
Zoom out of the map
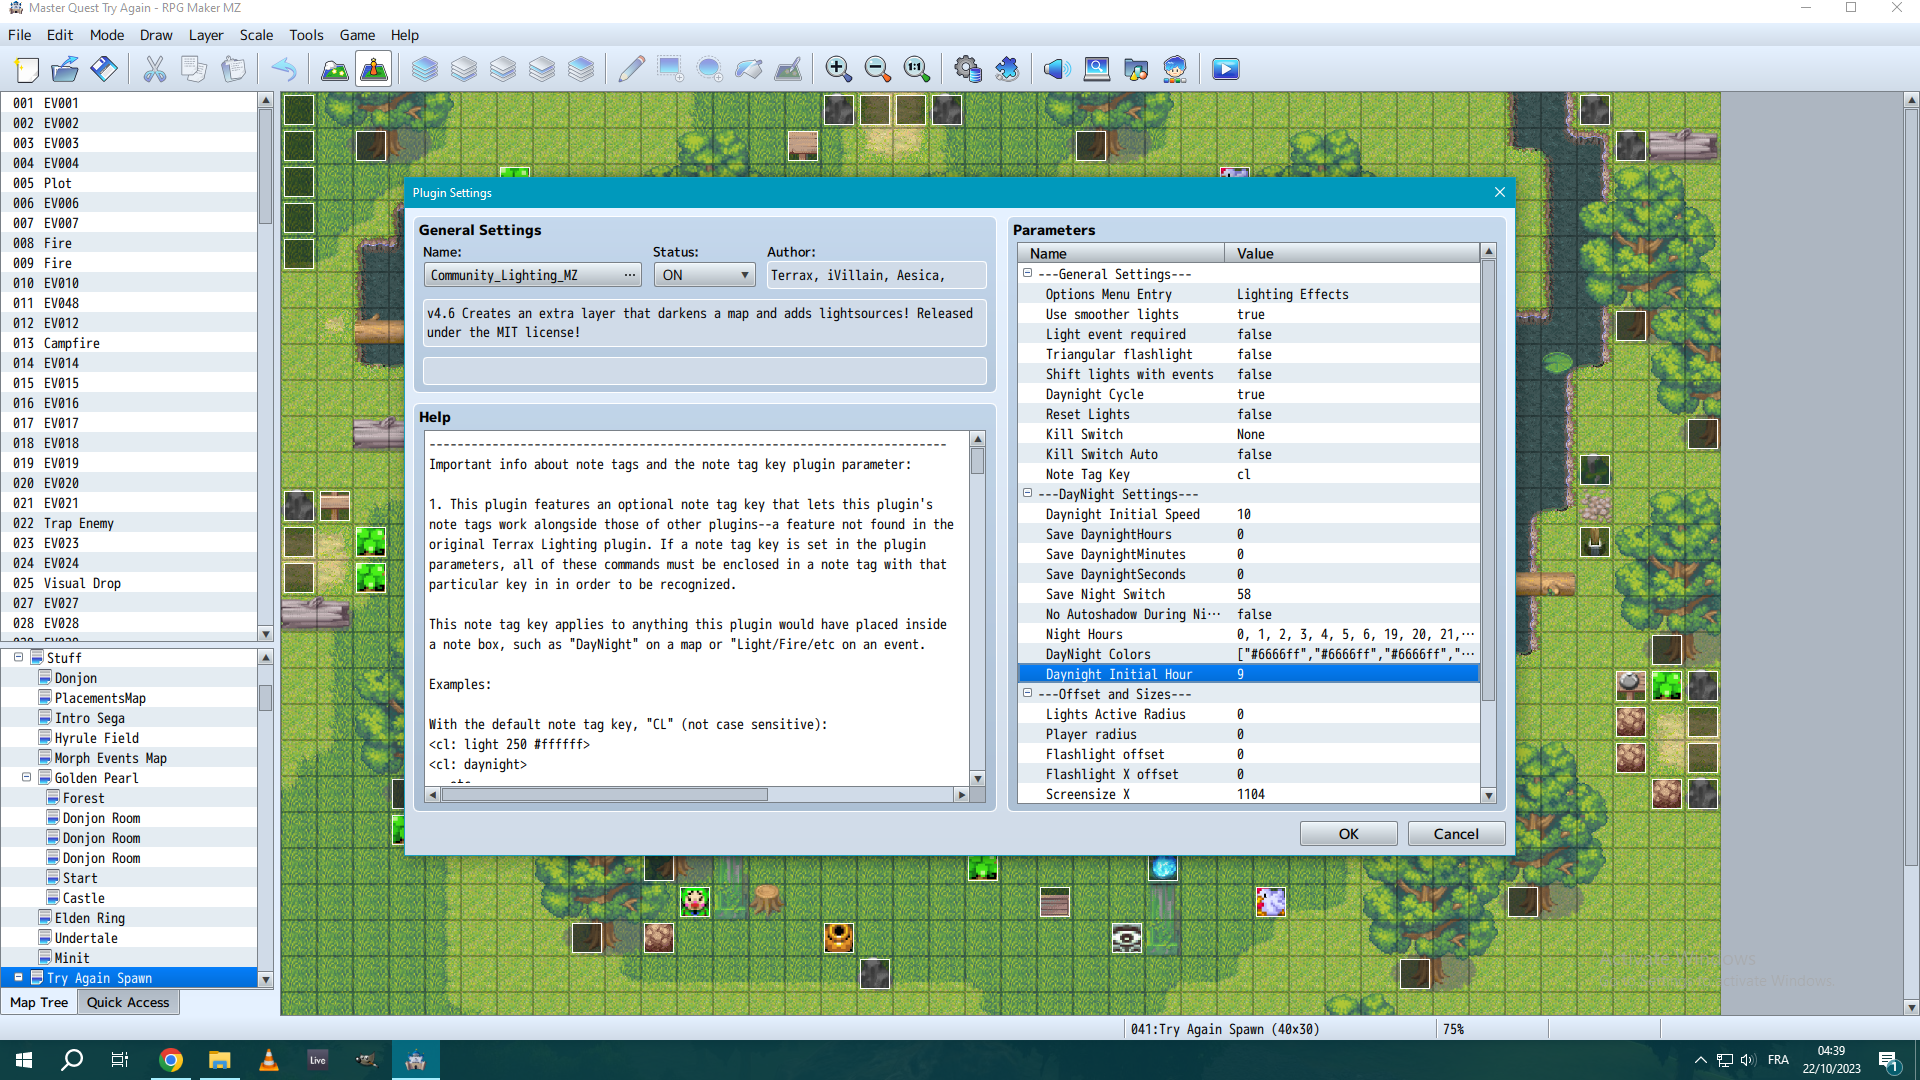(x=877, y=69)
